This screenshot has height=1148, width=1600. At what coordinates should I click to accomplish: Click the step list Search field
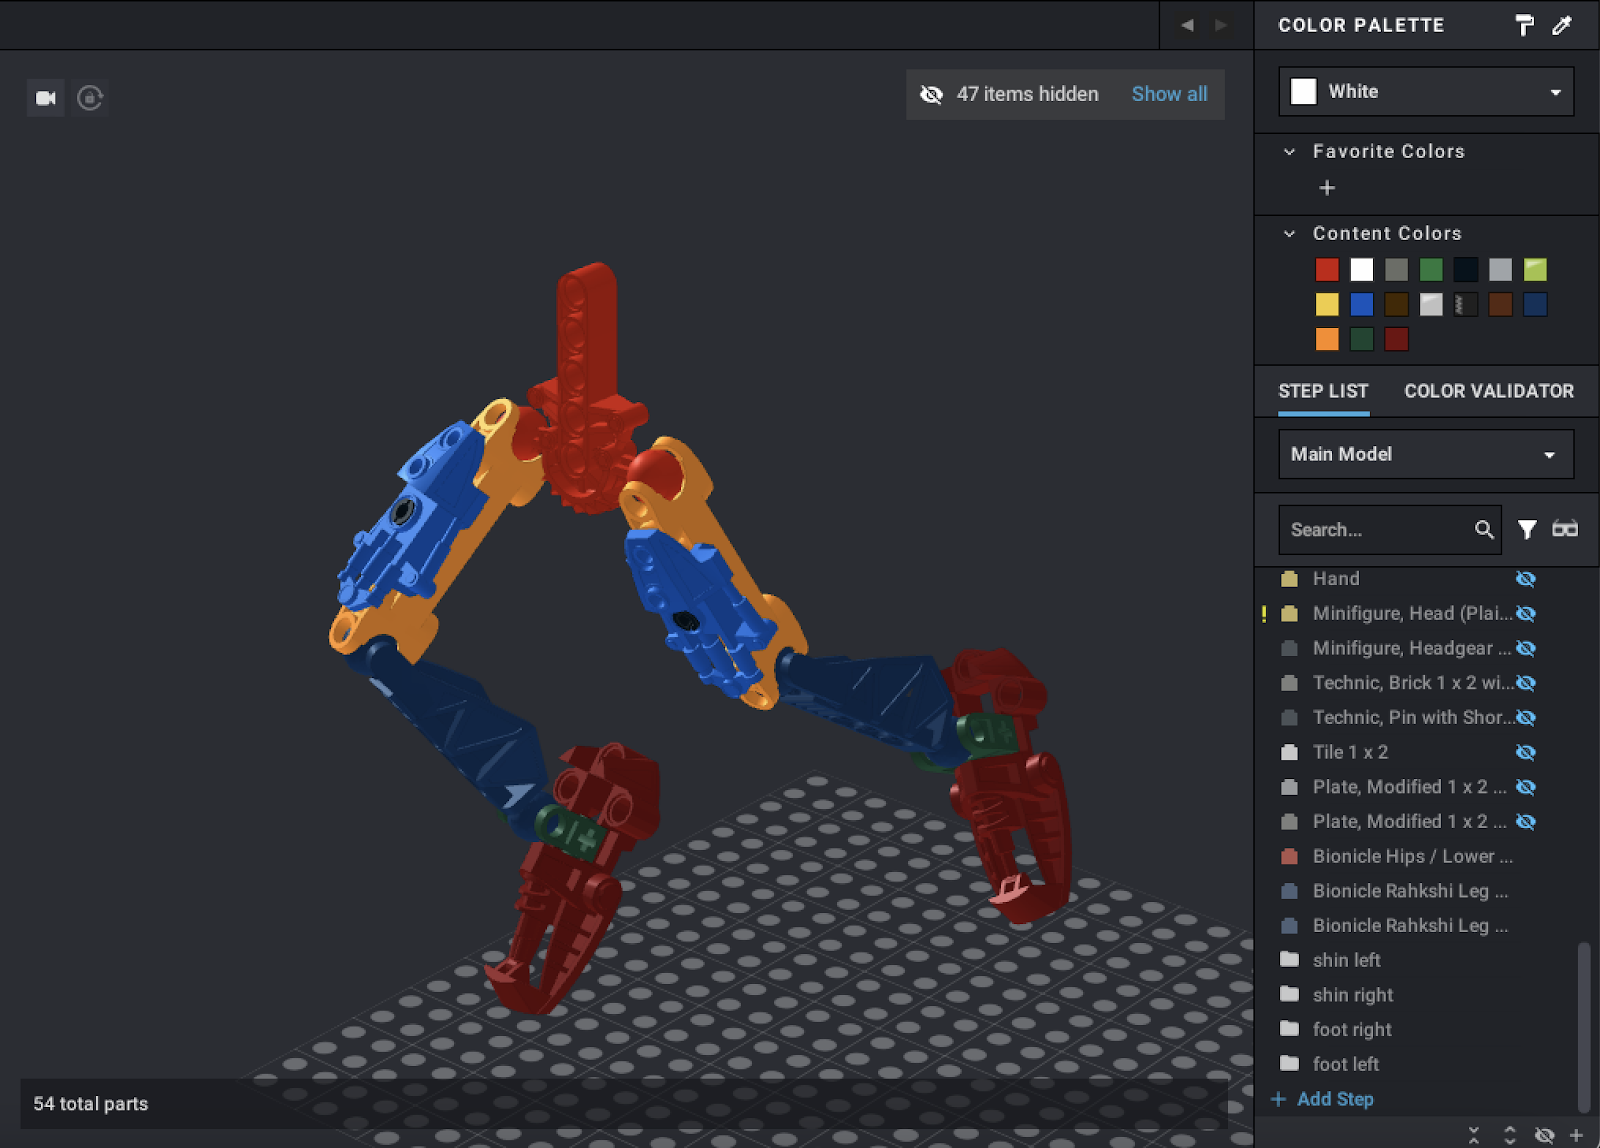pyautogui.click(x=1390, y=530)
